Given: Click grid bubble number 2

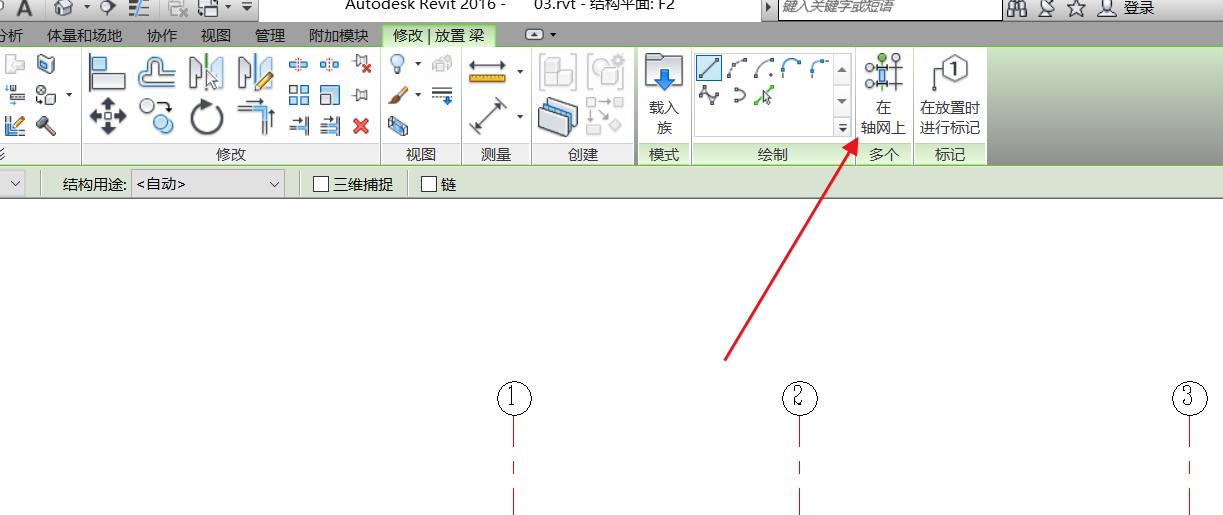Looking at the screenshot, I should point(799,398).
